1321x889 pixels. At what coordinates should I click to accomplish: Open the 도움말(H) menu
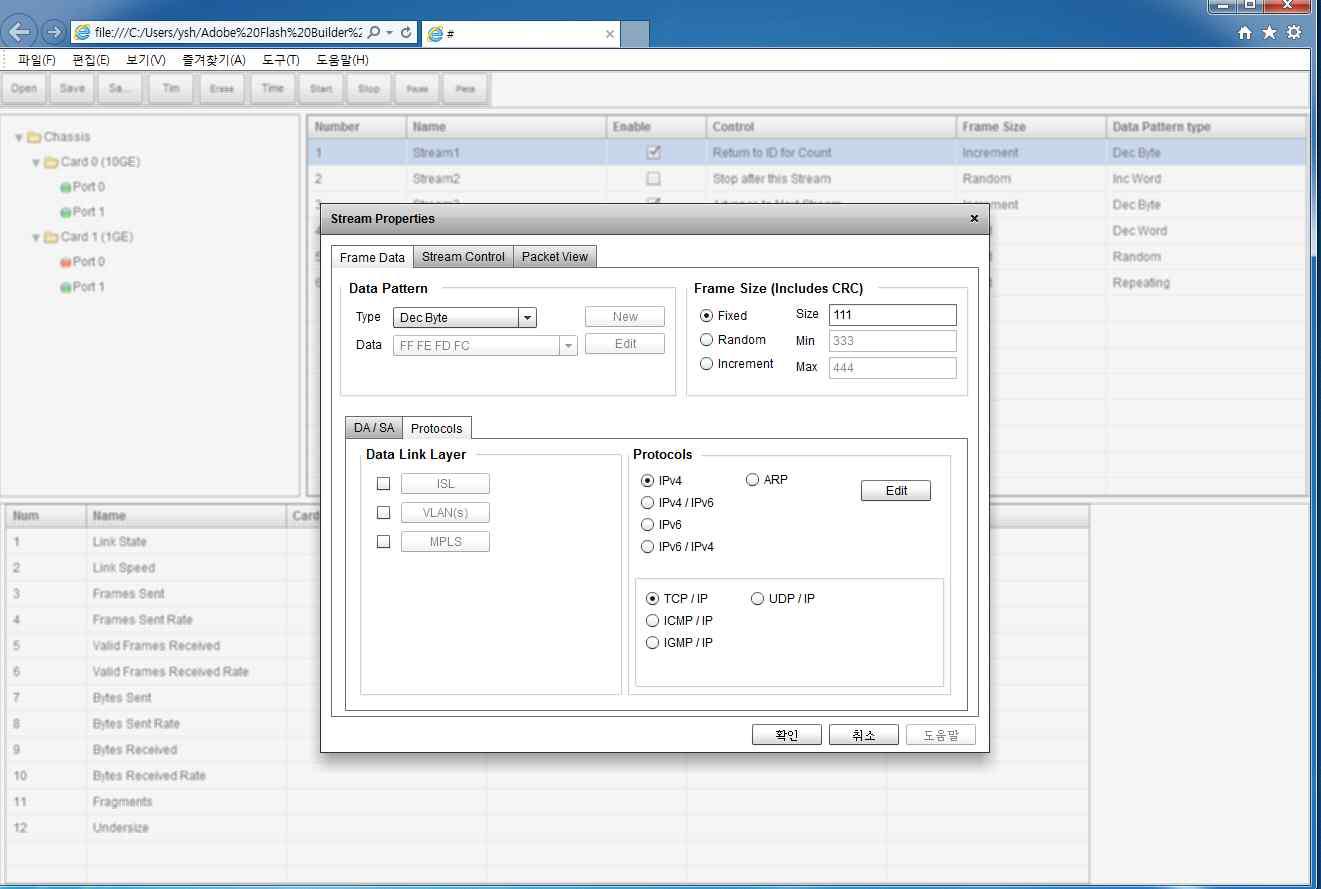pyautogui.click(x=343, y=60)
